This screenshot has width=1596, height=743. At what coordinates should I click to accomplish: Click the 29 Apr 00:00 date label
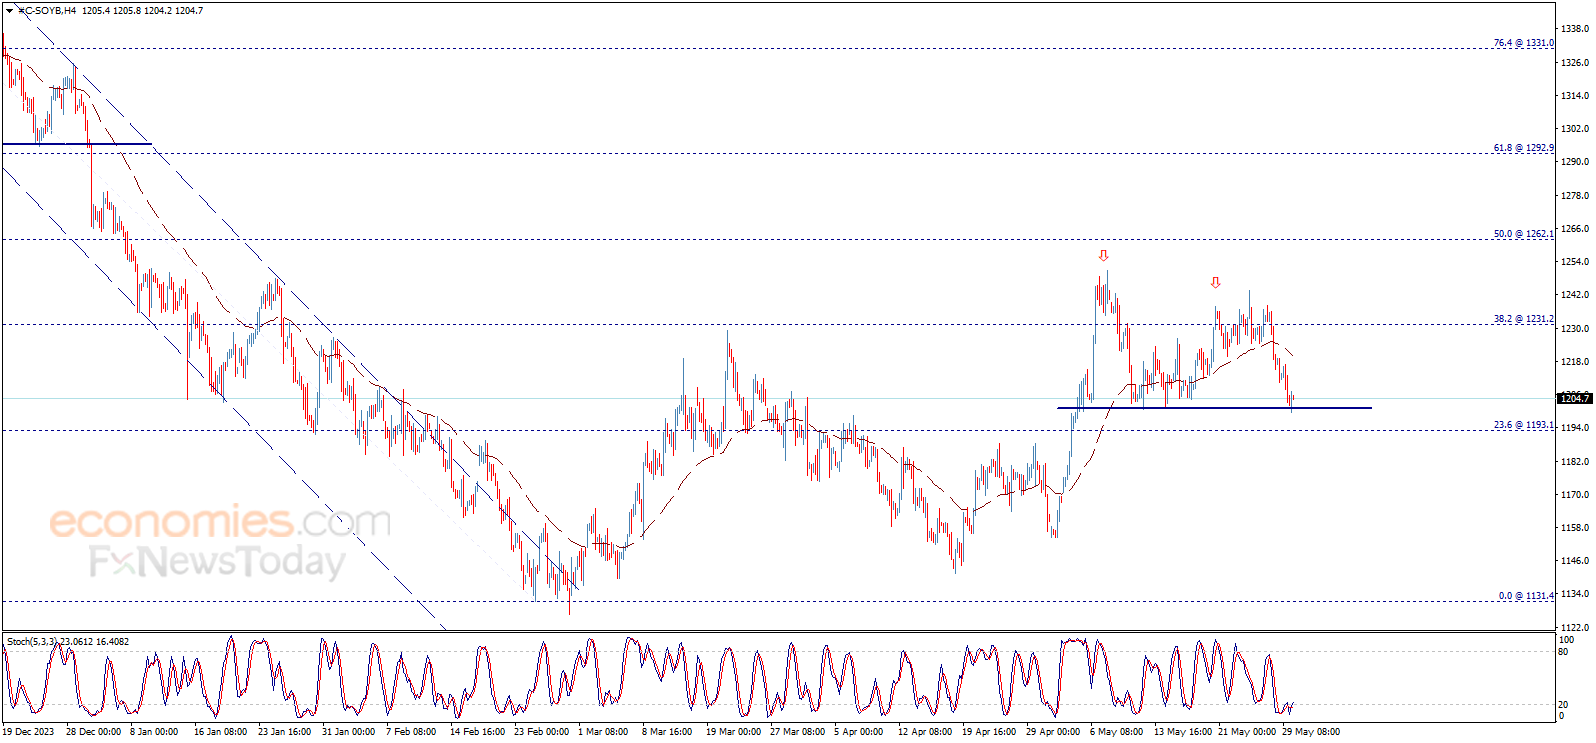point(1053,732)
